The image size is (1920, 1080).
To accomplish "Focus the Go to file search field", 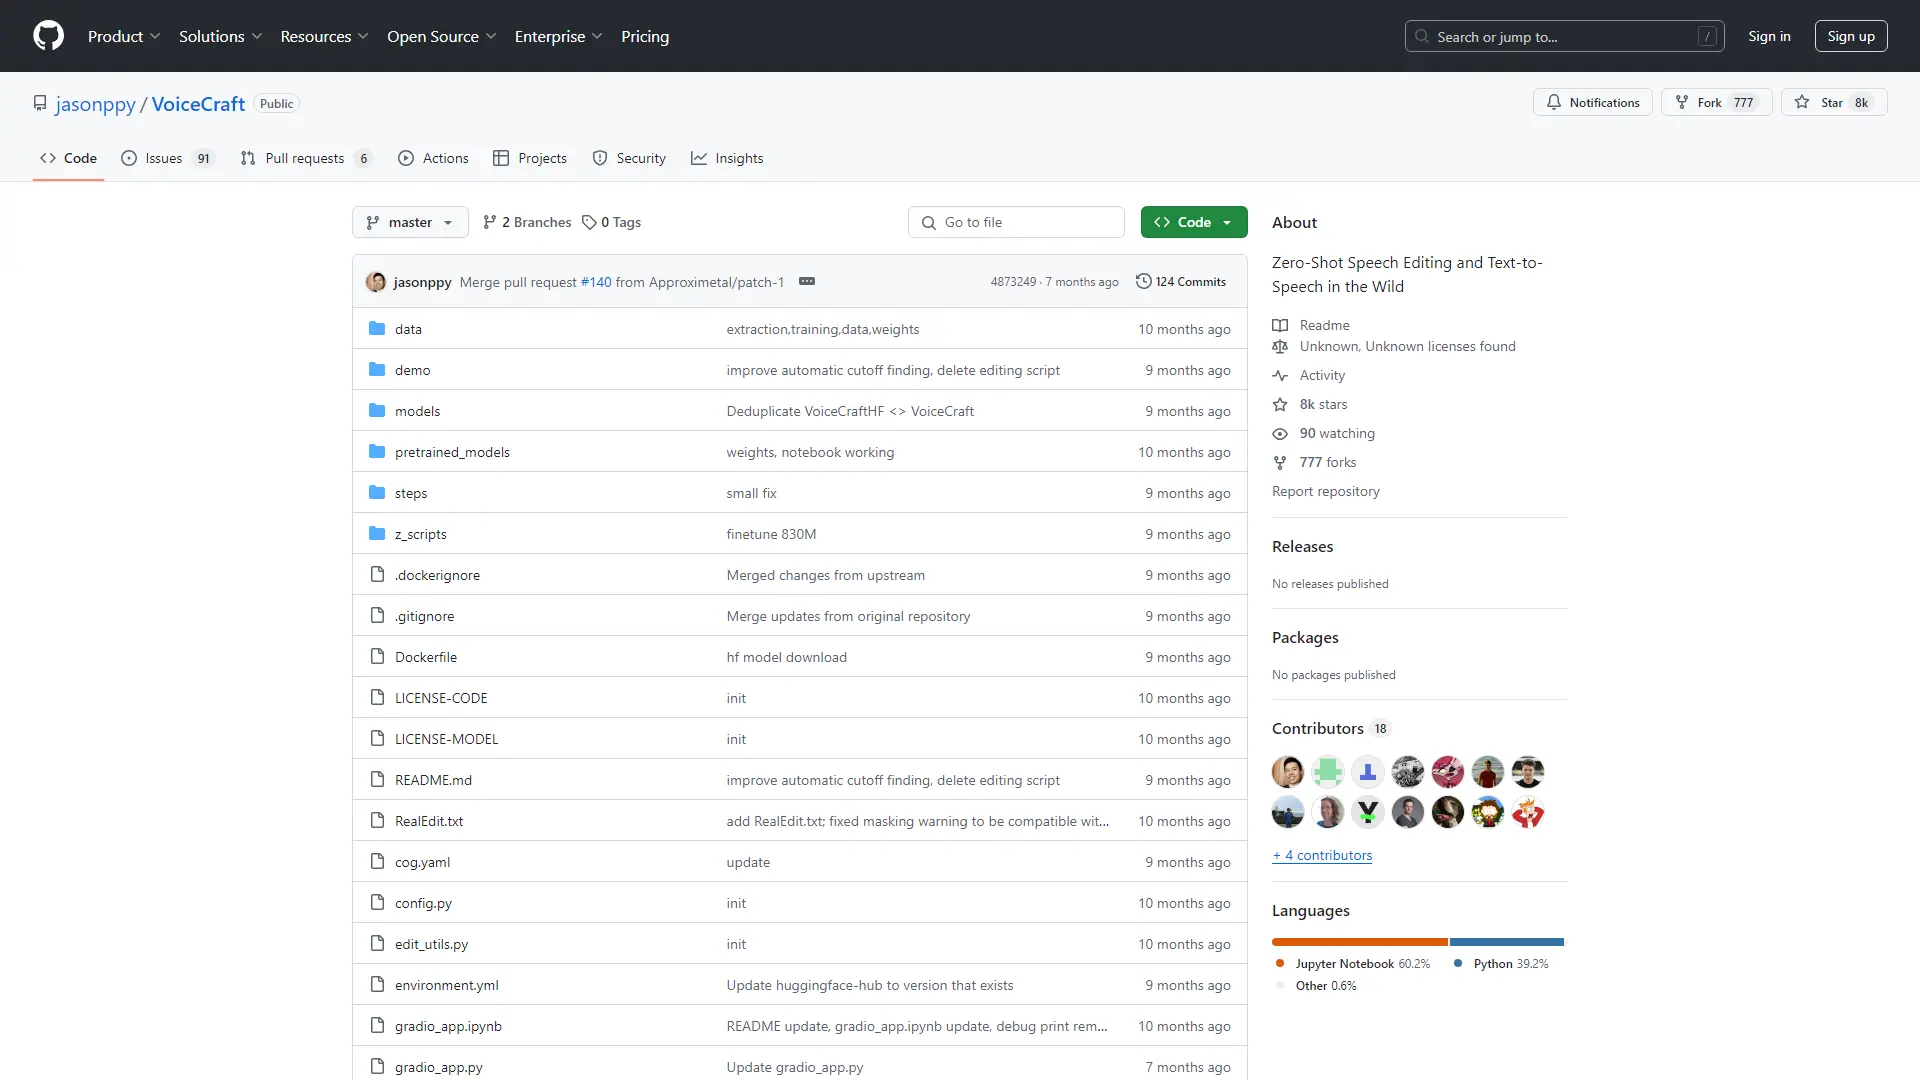I will (x=1017, y=222).
